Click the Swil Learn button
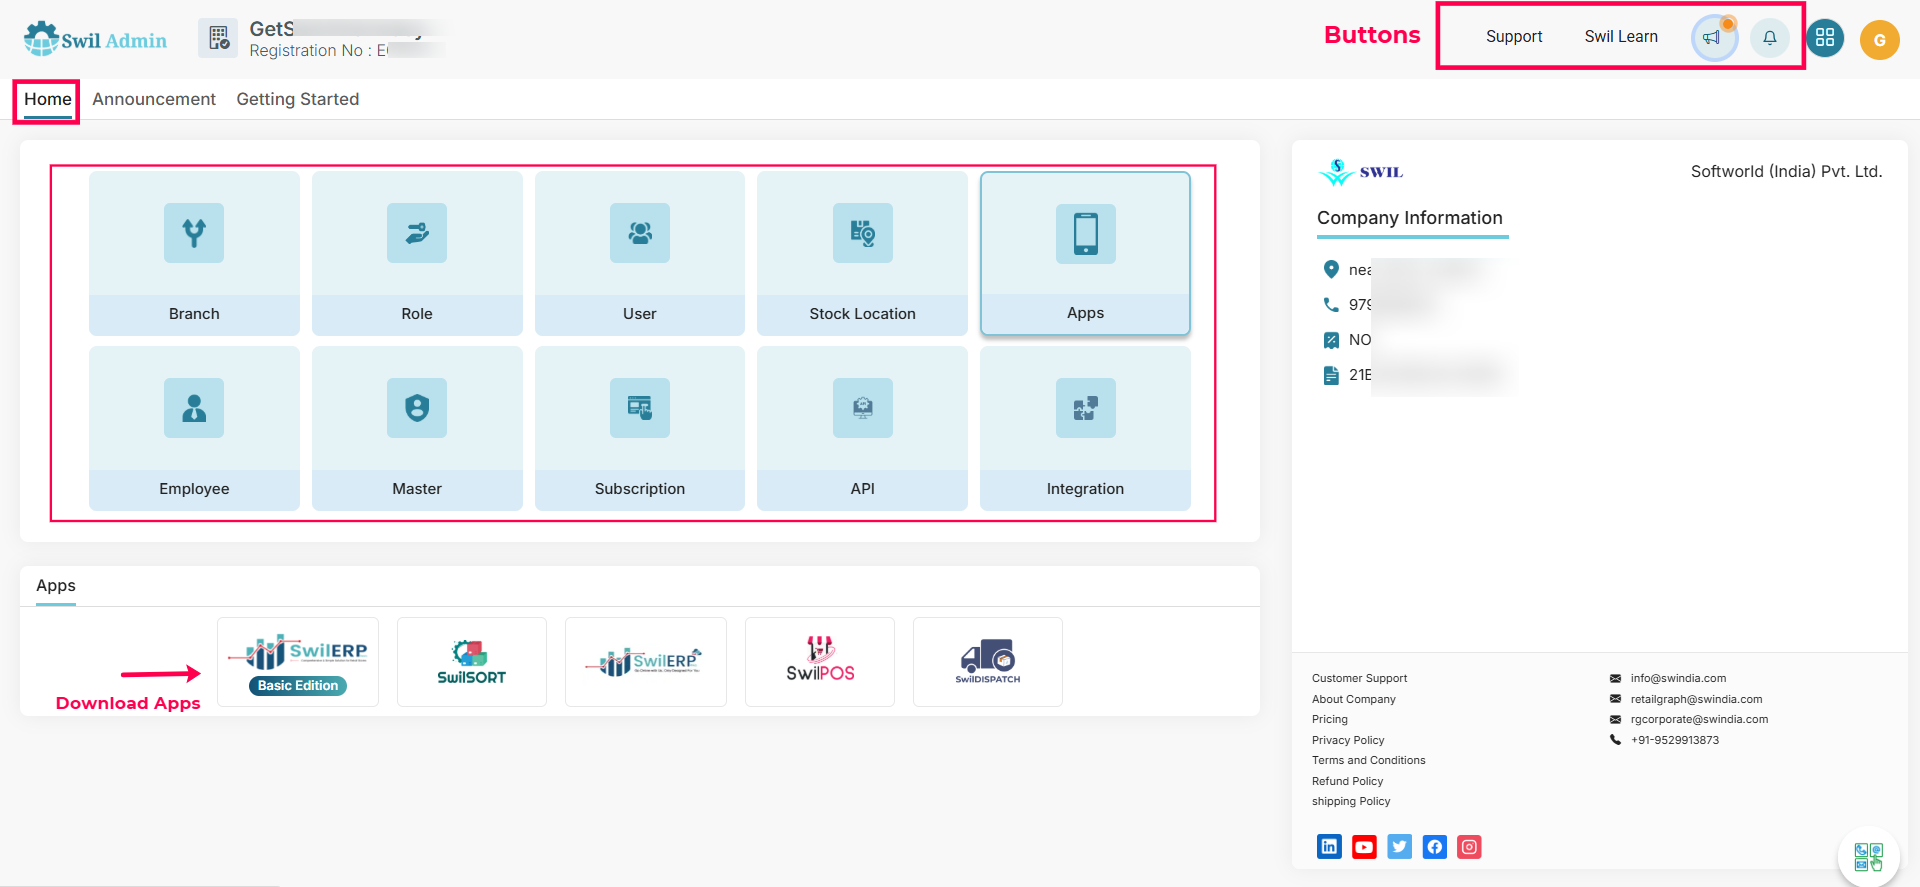The image size is (1920, 887). click(1621, 37)
